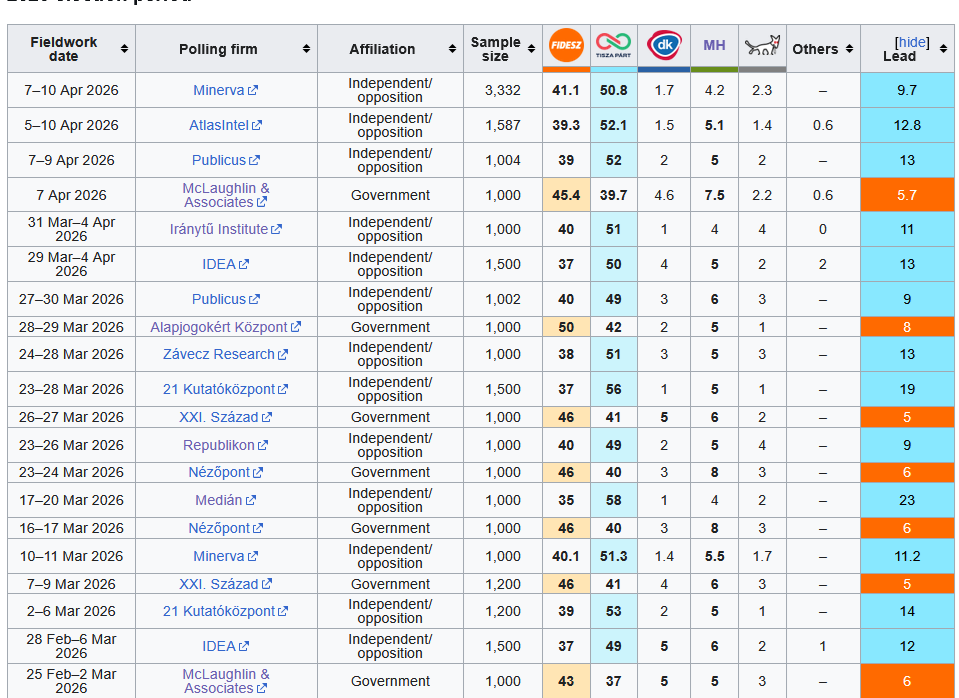Click the 58 Tisza value in Medián row
959x698 pixels.
(613, 500)
